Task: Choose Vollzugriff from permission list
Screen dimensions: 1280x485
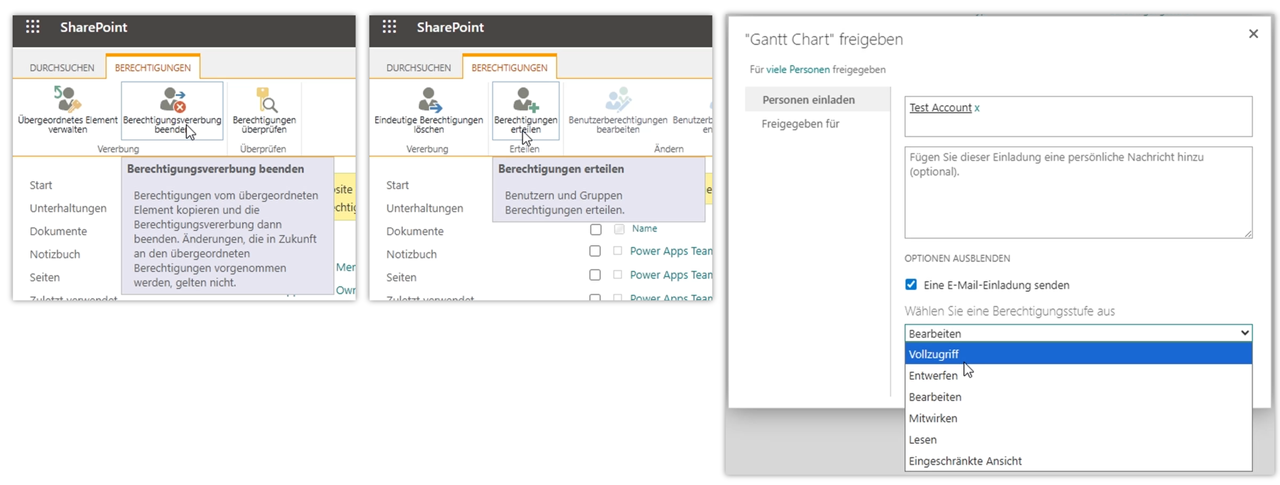Action: [x=1078, y=354]
